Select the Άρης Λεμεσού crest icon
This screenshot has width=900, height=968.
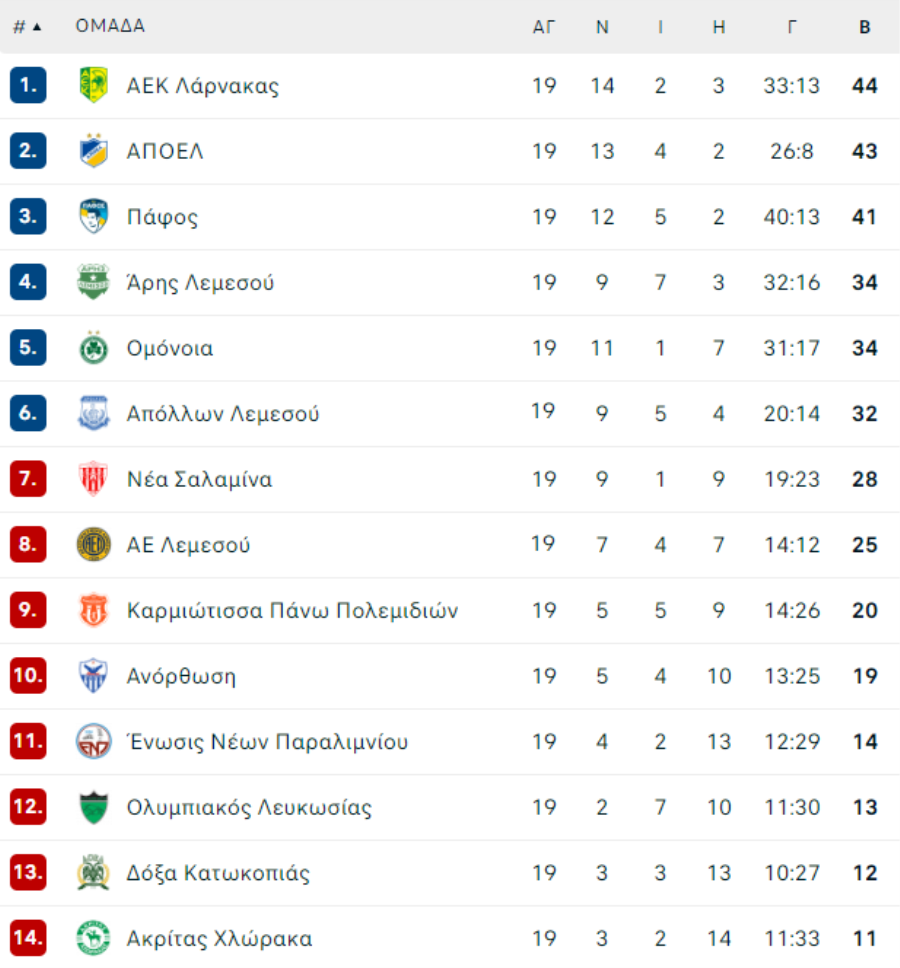(94, 282)
